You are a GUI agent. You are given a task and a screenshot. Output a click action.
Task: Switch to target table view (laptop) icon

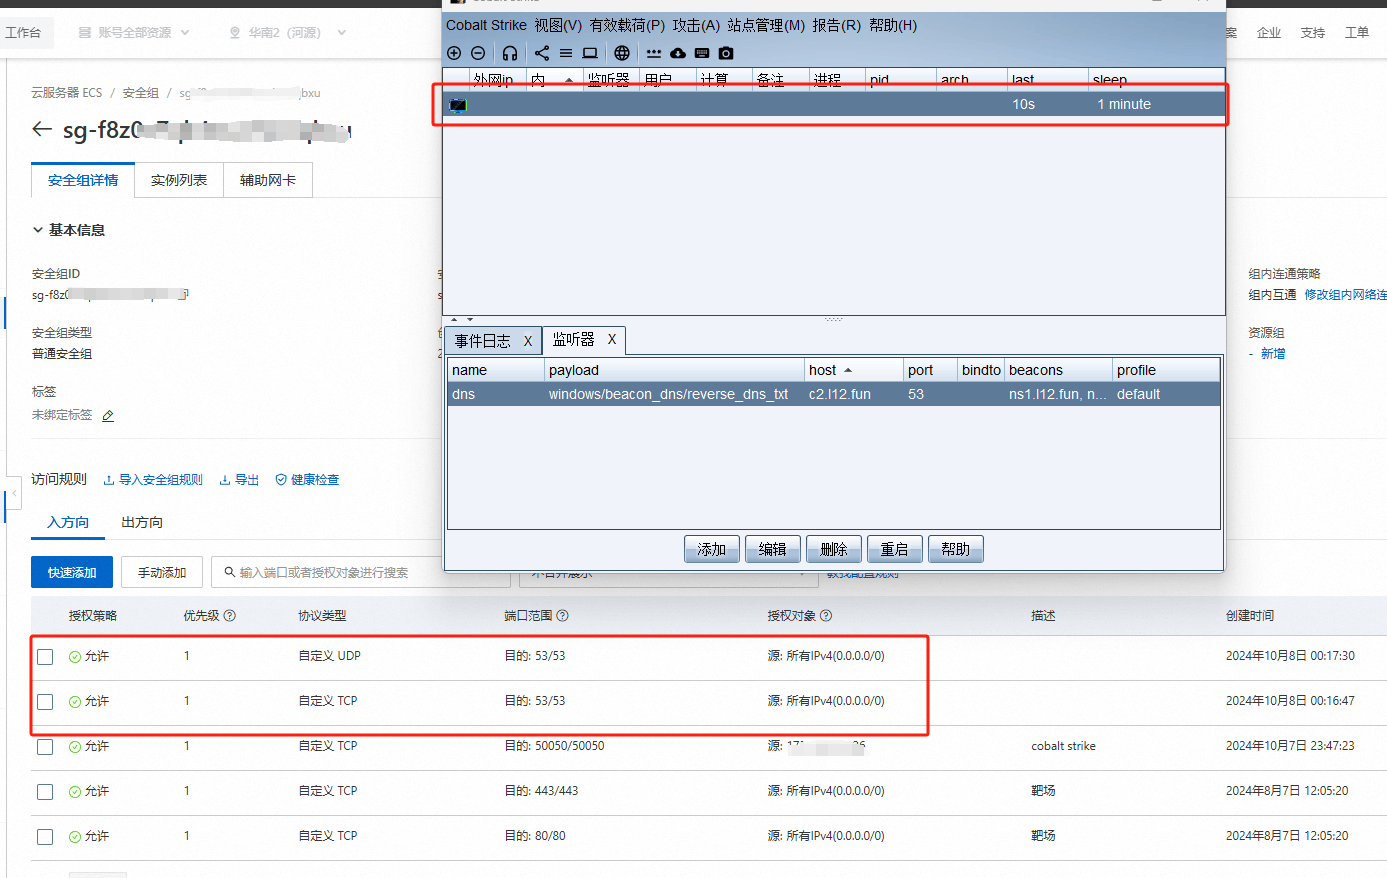point(590,53)
